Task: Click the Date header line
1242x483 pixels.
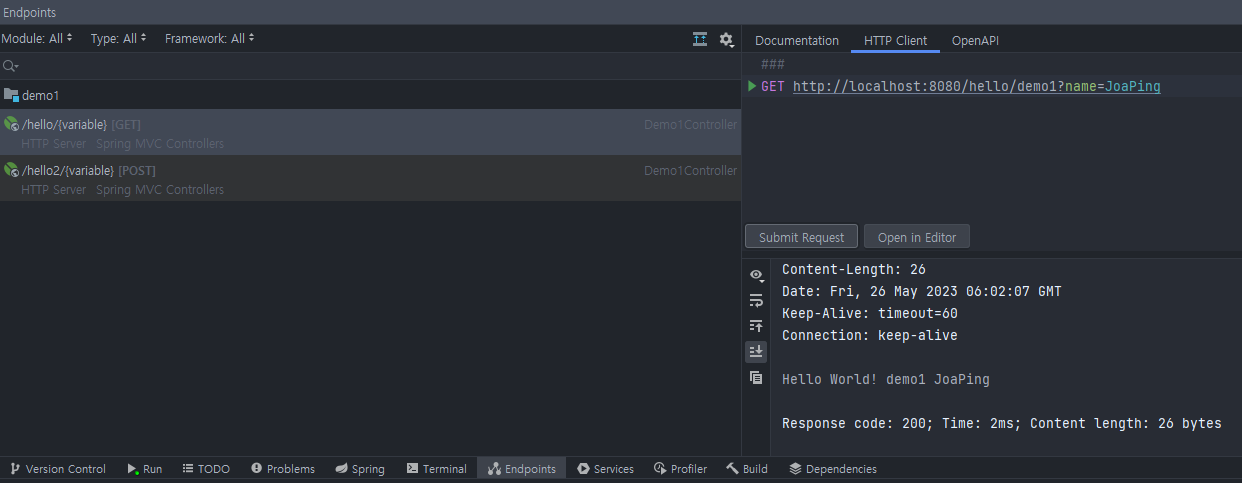Action: pos(921,291)
